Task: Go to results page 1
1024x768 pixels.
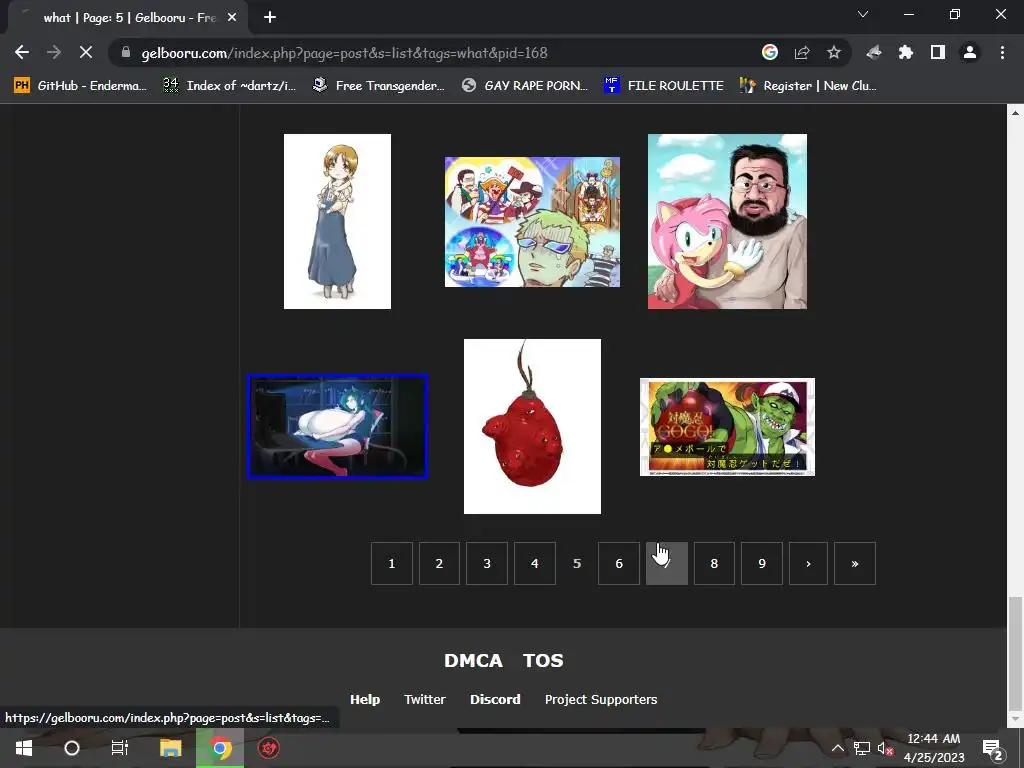Action: coord(391,563)
